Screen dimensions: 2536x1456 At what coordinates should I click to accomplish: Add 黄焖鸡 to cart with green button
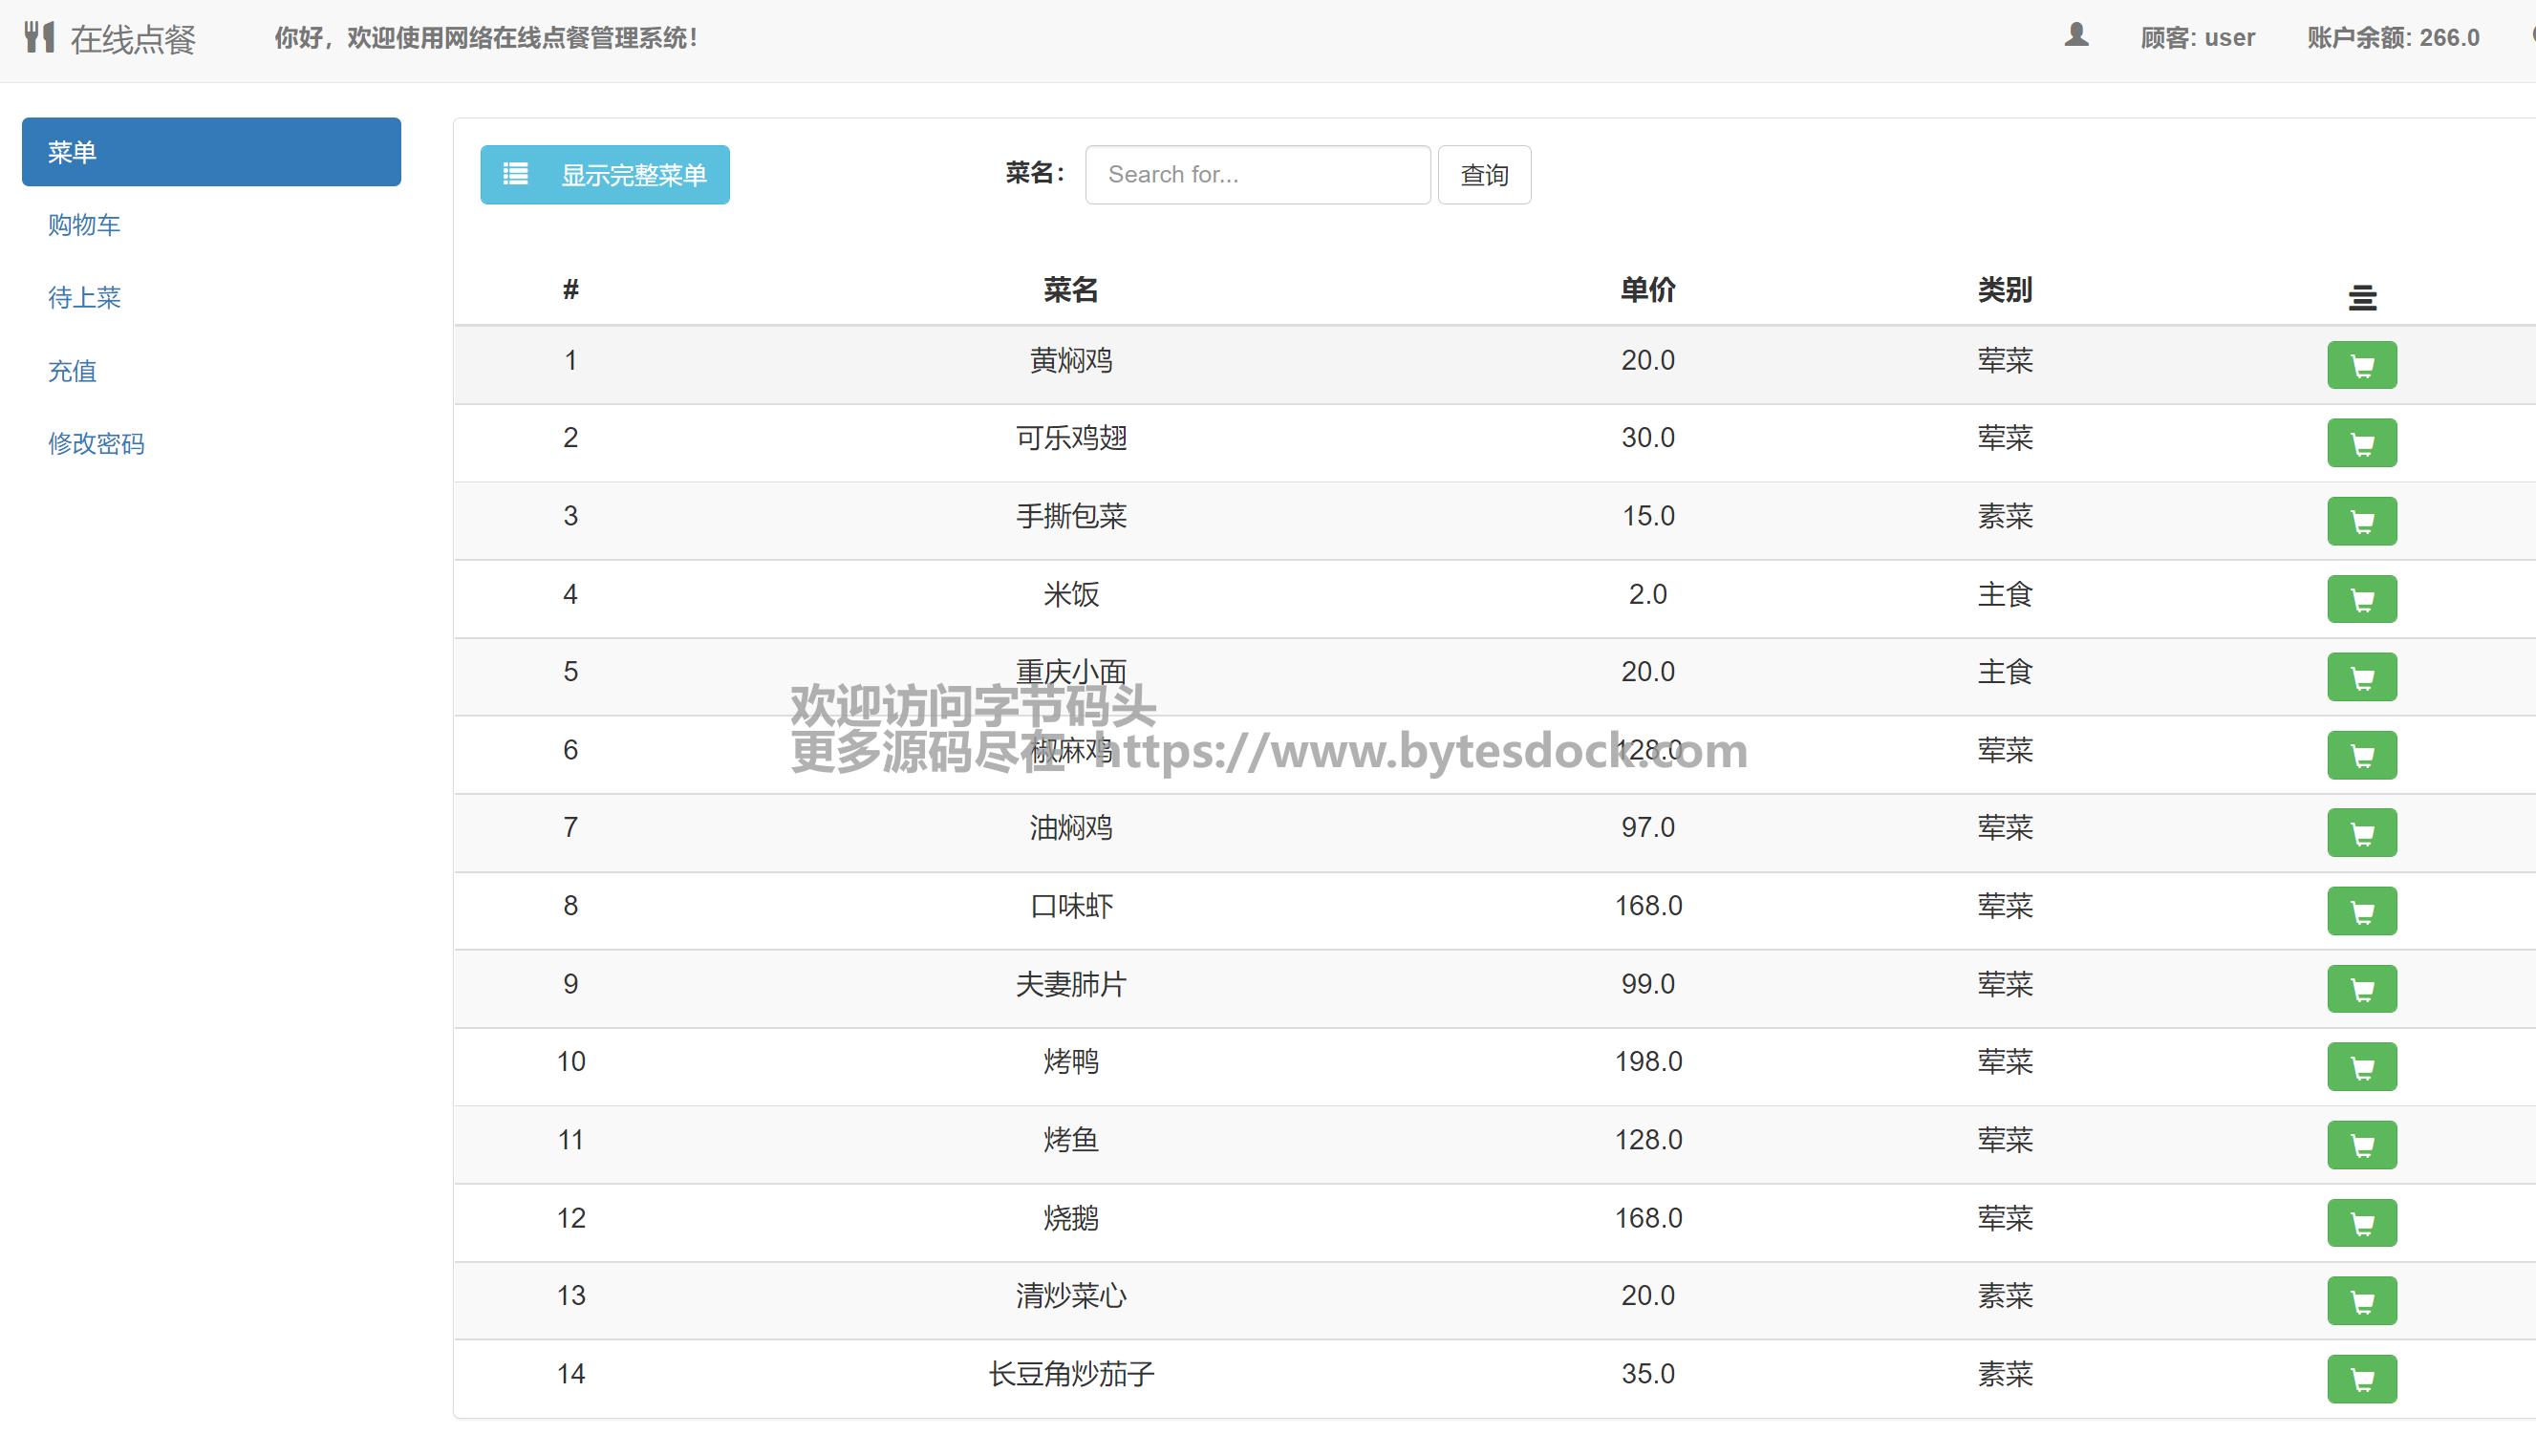click(x=2361, y=365)
